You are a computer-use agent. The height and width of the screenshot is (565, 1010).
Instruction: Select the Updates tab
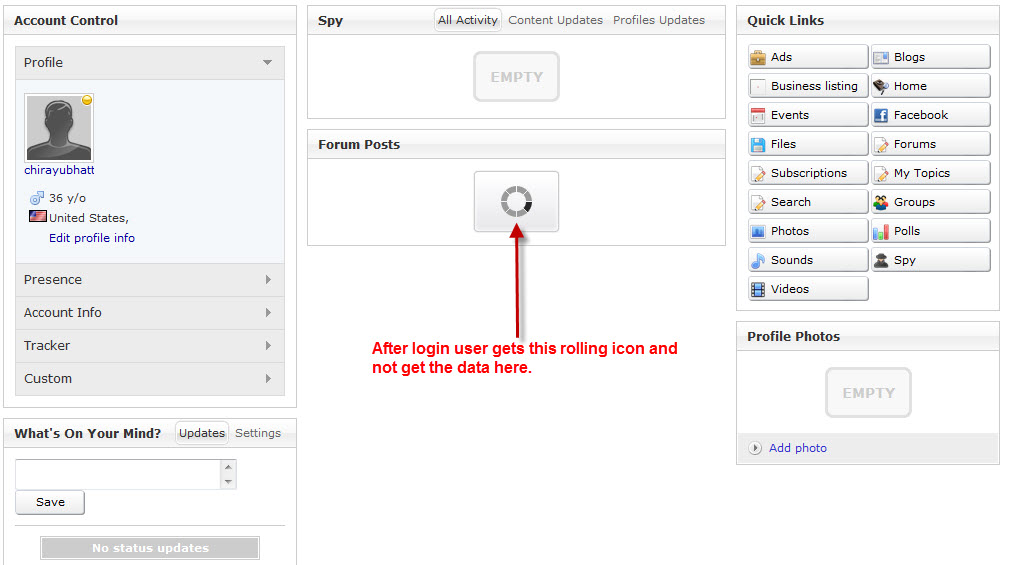(x=202, y=433)
